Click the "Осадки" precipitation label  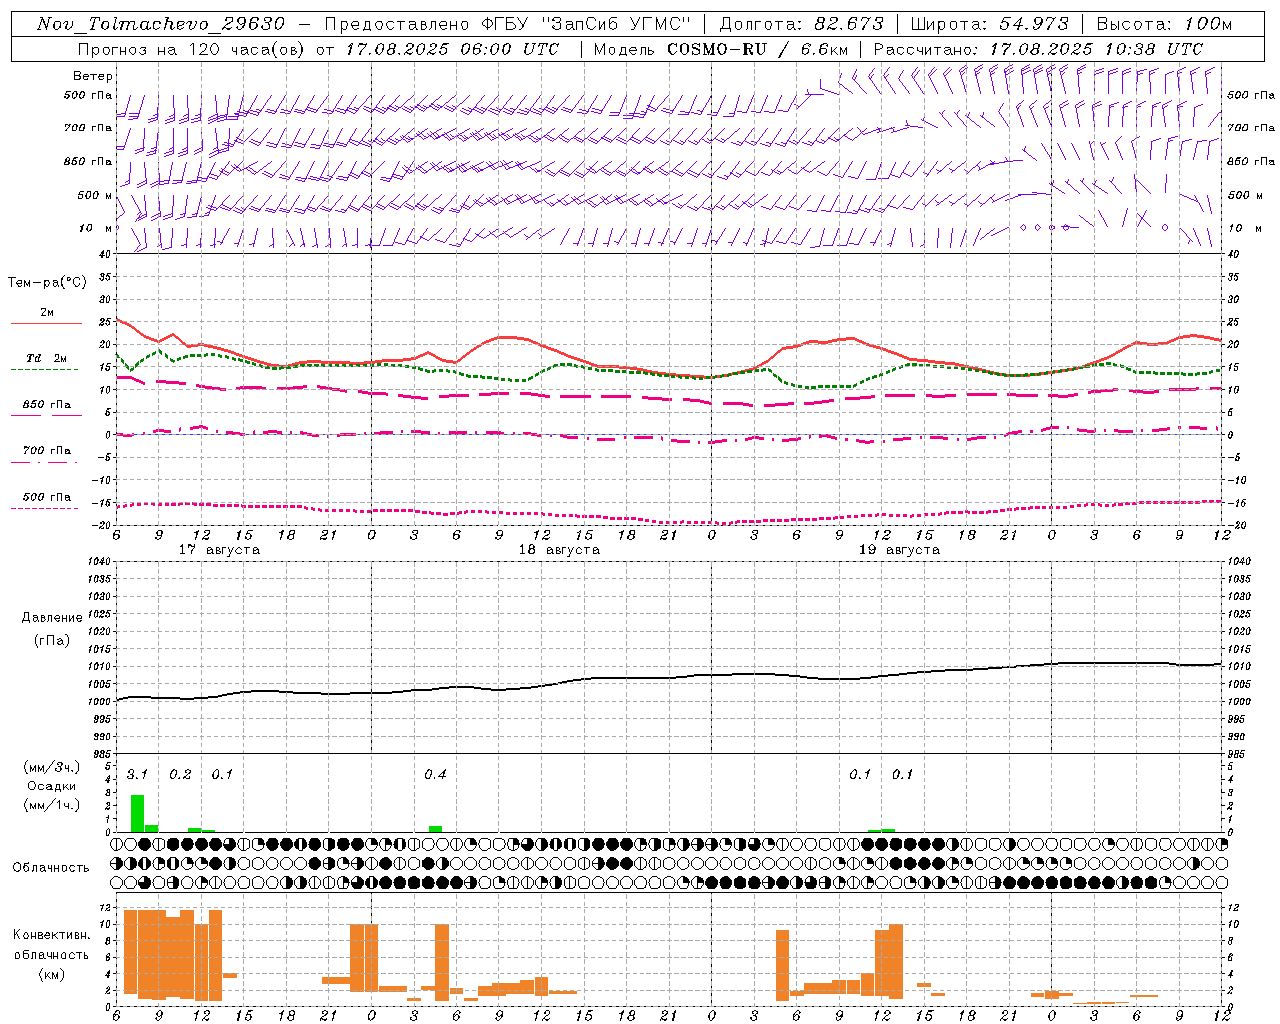click(51, 786)
